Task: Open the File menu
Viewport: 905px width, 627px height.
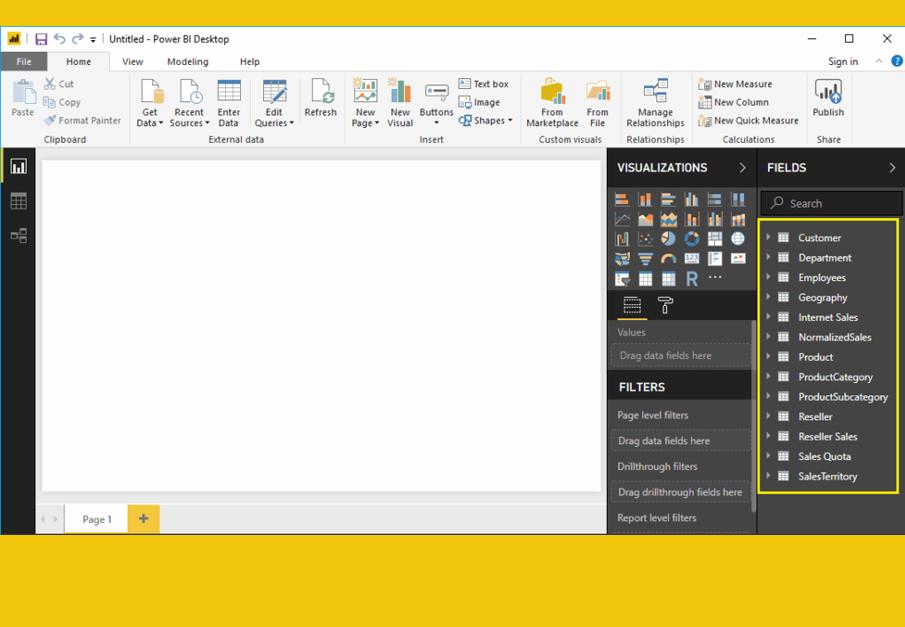Action: (23, 62)
